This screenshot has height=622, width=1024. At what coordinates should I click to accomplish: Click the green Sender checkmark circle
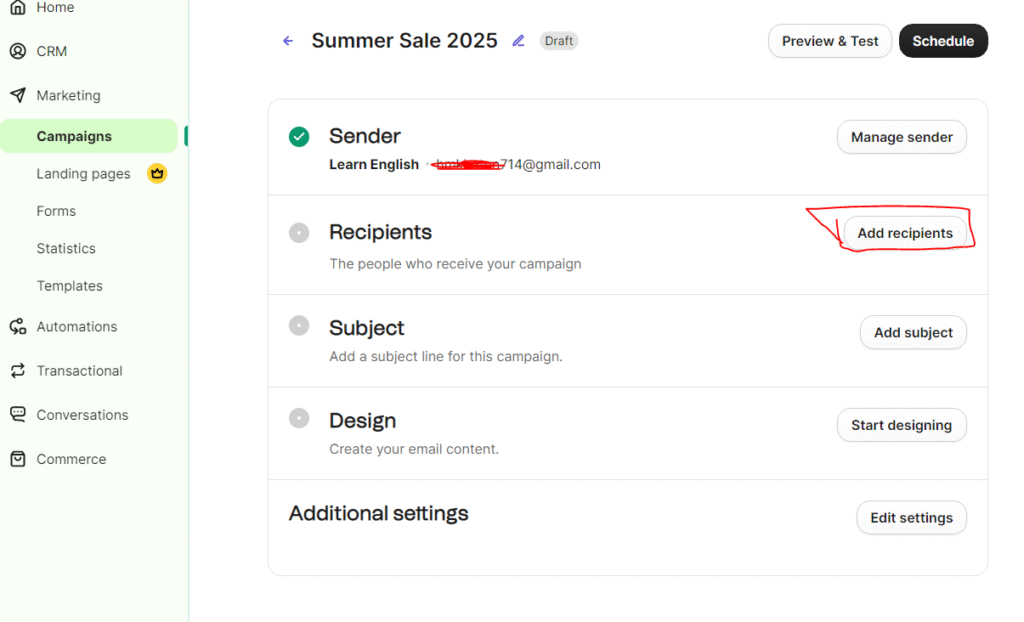[299, 137]
